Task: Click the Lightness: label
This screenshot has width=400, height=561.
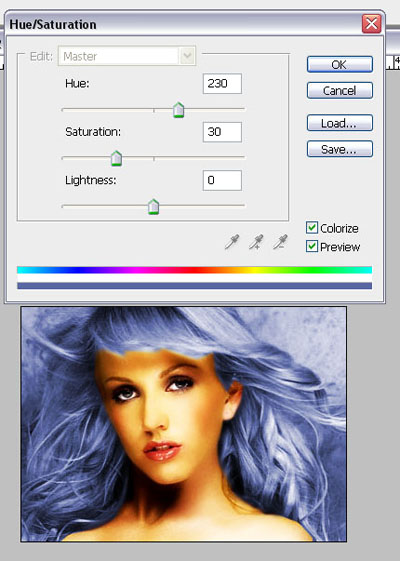Action: click(x=91, y=180)
